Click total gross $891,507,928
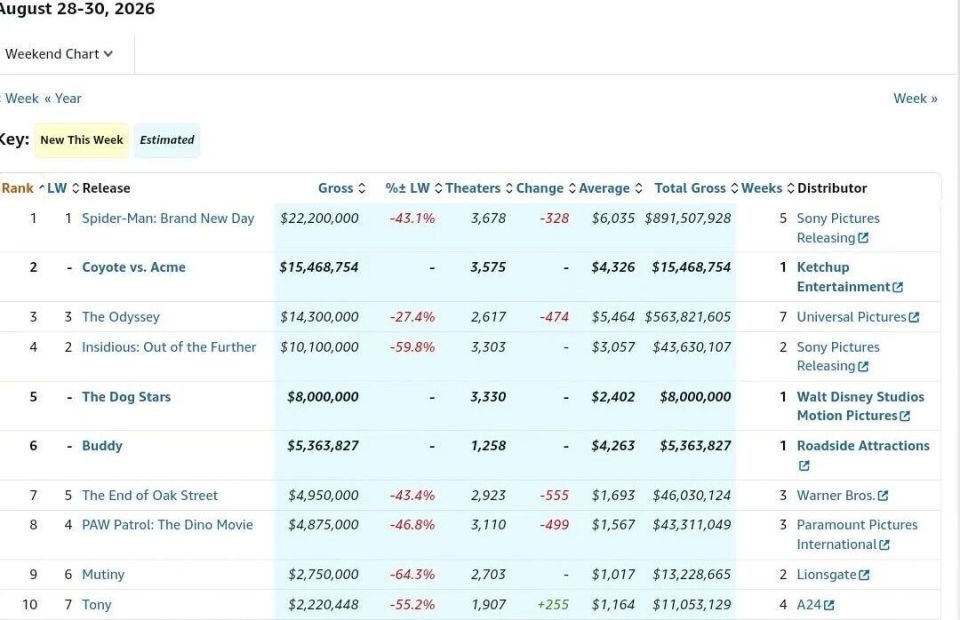 688,218
